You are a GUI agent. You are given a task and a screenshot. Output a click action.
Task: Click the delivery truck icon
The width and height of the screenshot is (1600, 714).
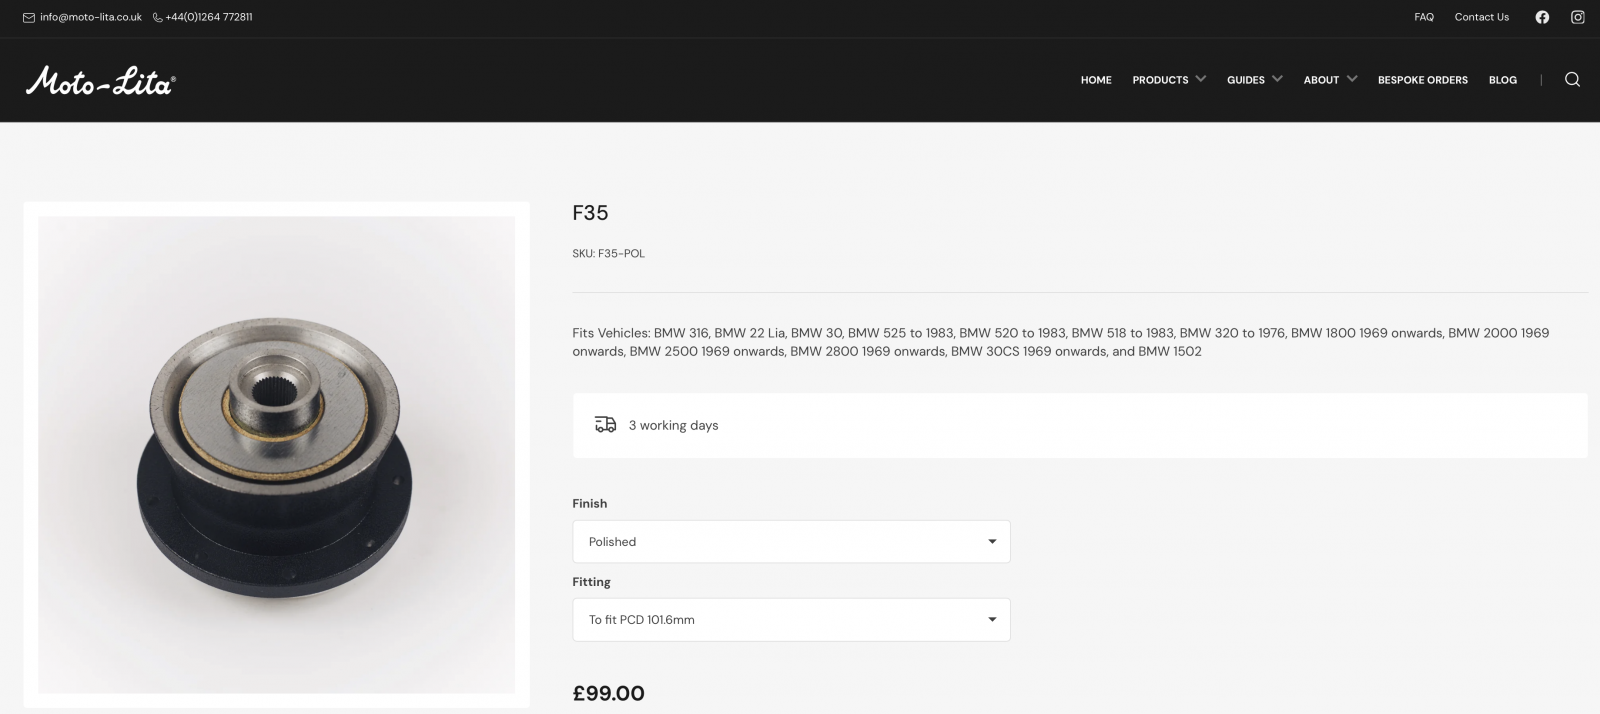[x=605, y=425]
